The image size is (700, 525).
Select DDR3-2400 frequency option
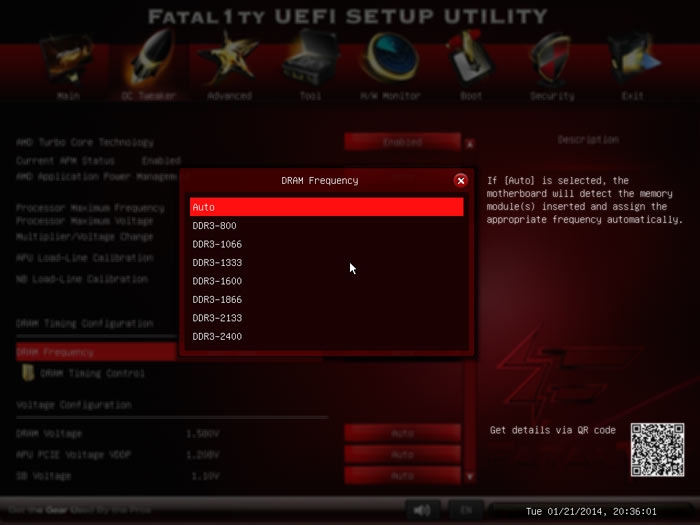[326, 336]
